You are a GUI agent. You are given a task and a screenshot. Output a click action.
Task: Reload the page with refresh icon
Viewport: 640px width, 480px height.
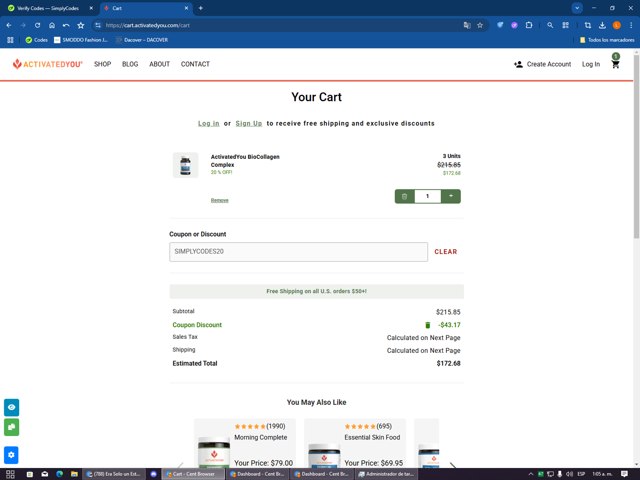pyautogui.click(x=38, y=25)
